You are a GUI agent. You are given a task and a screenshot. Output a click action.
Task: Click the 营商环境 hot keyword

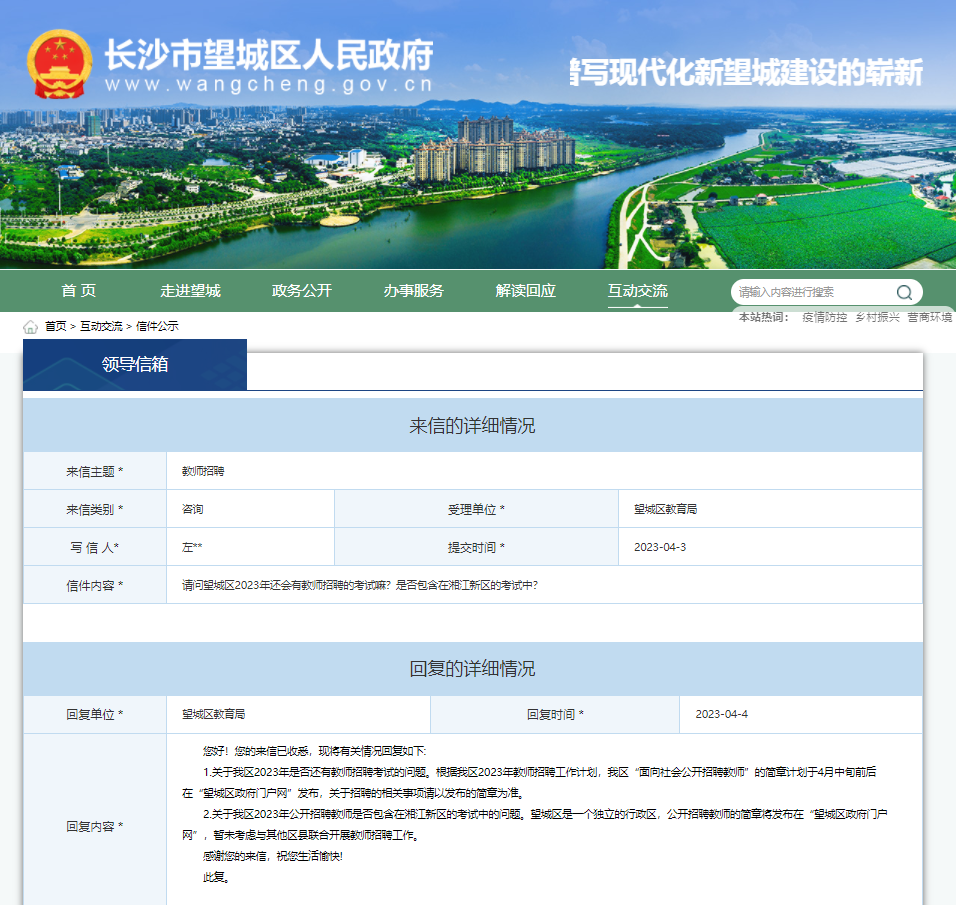pyautogui.click(x=930, y=317)
